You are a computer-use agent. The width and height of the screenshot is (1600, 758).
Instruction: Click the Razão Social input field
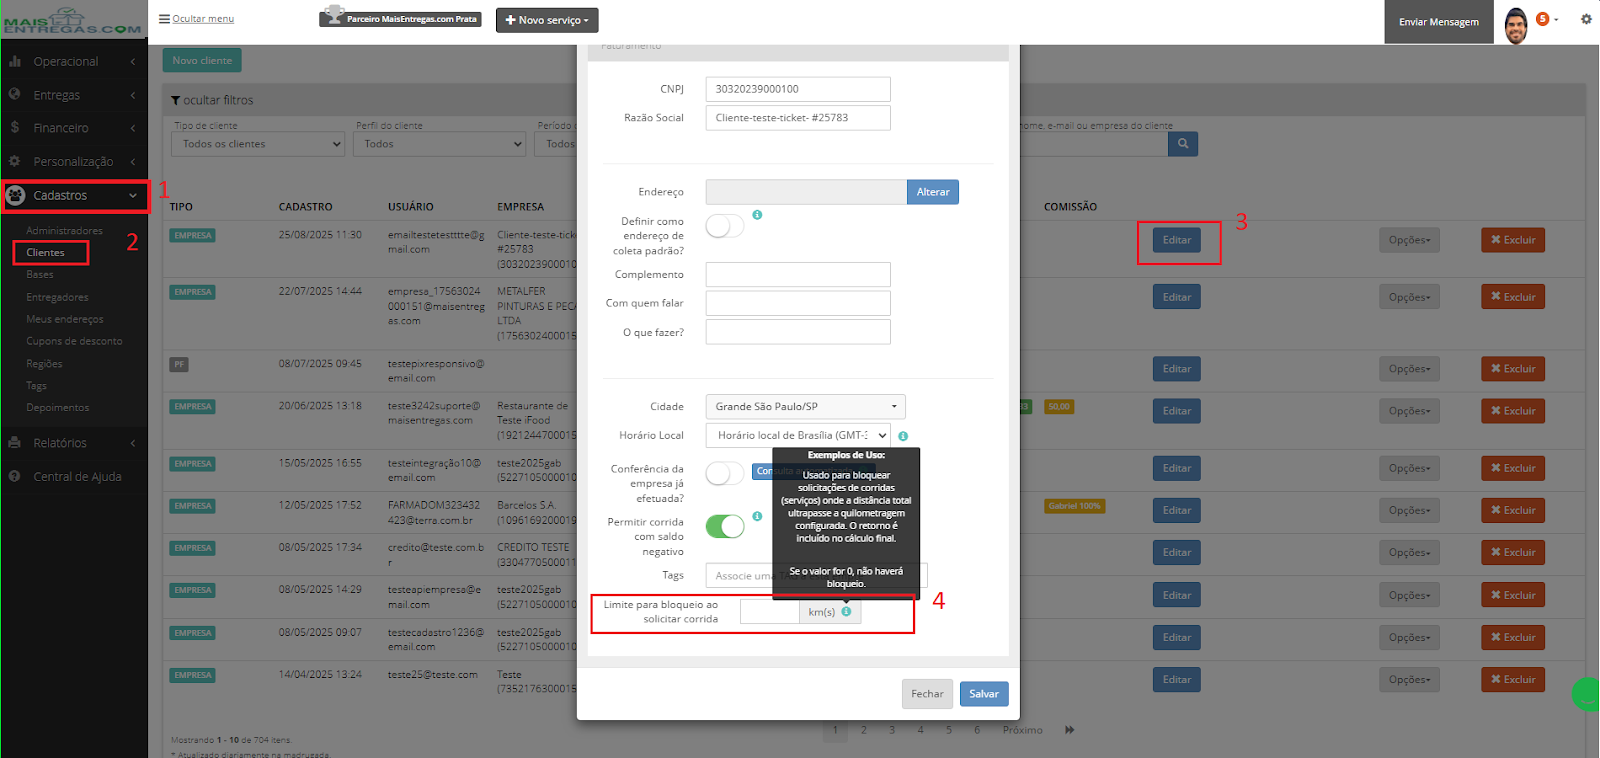point(798,118)
